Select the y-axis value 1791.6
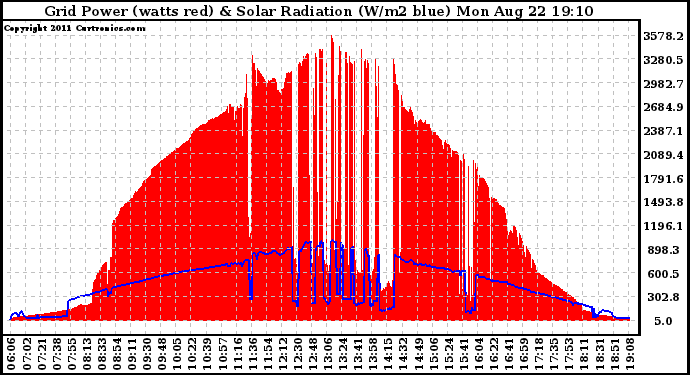Screen dimensions: 690x375 click(663, 179)
